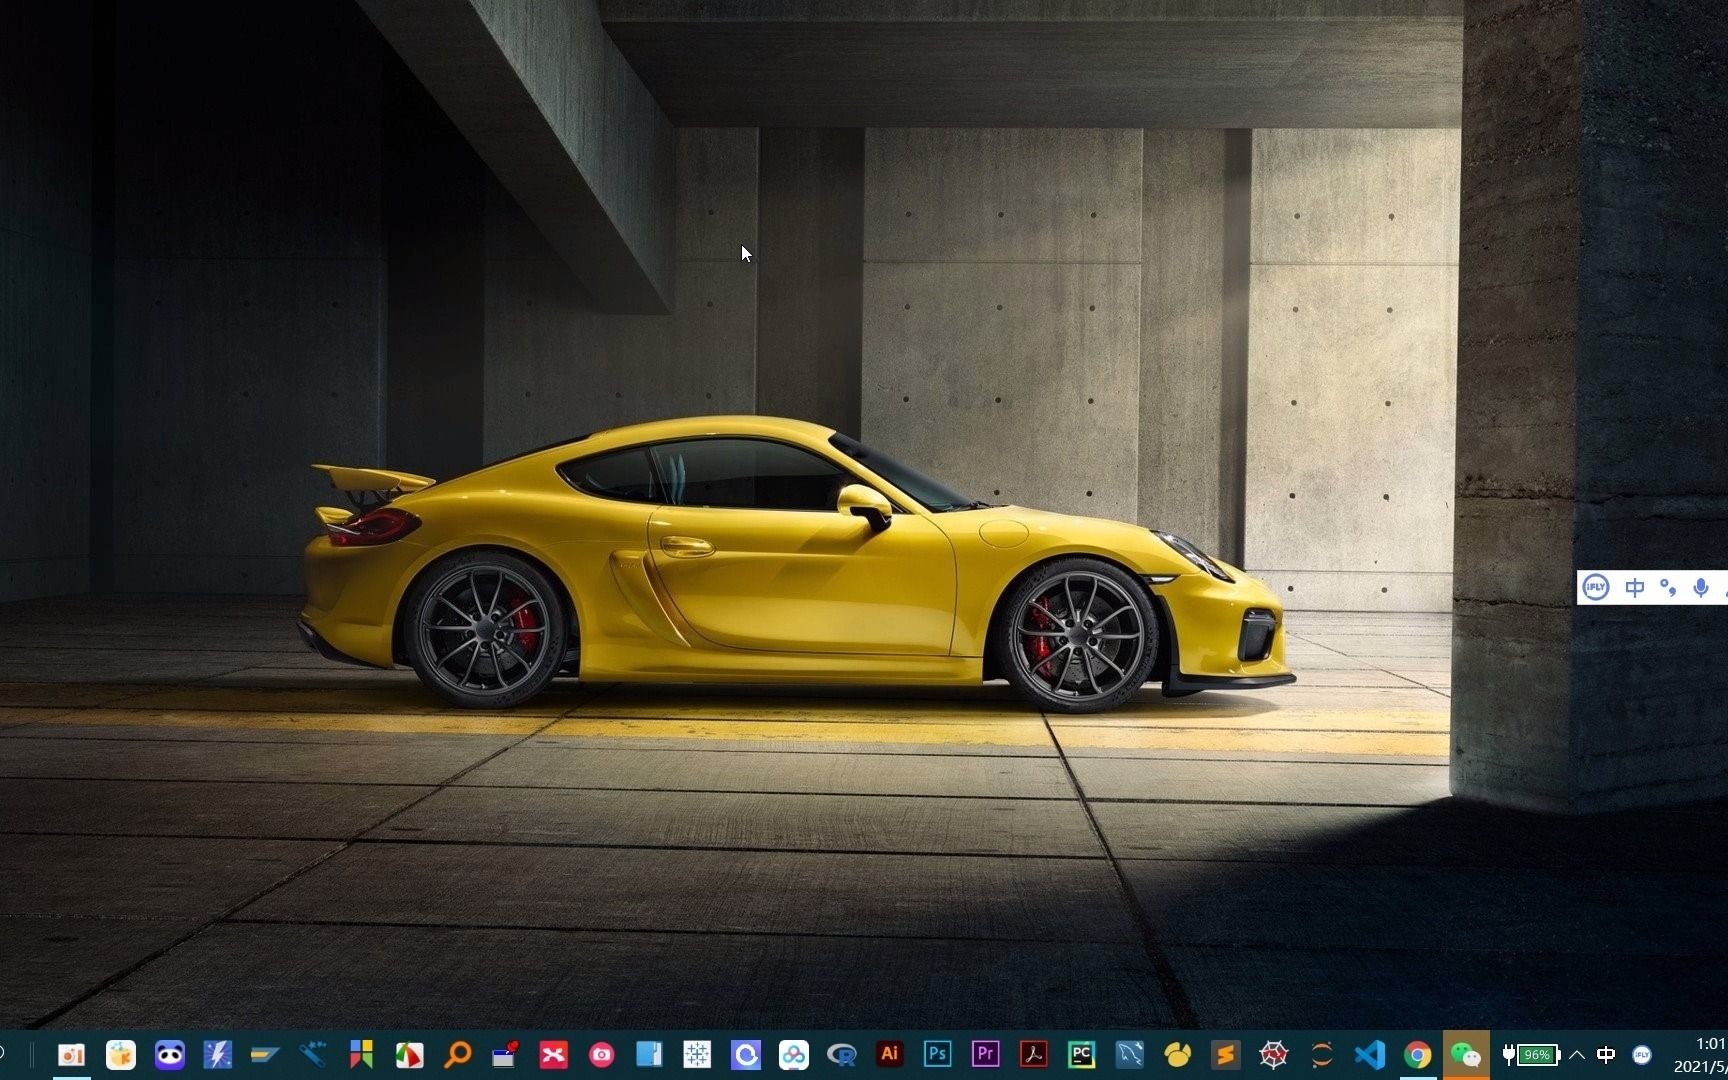This screenshot has width=1728, height=1080.
Task: Switch to the Google Chrome window
Action: pos(1417,1054)
